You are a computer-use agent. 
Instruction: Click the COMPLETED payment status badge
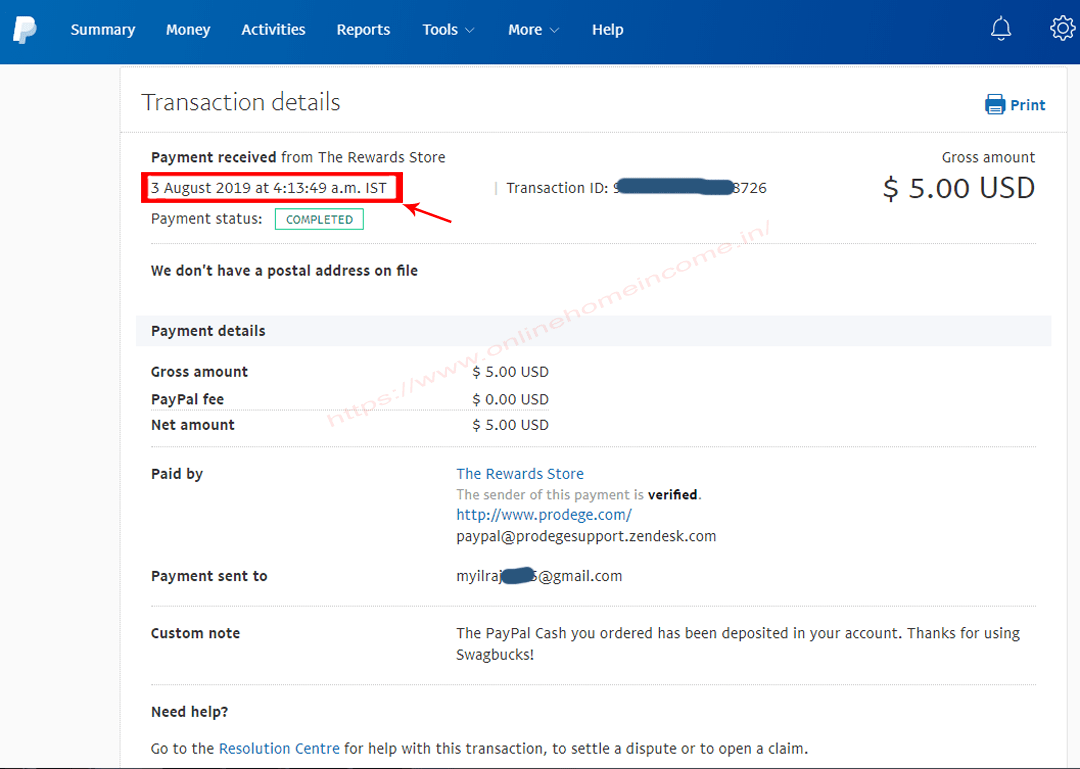pos(319,219)
